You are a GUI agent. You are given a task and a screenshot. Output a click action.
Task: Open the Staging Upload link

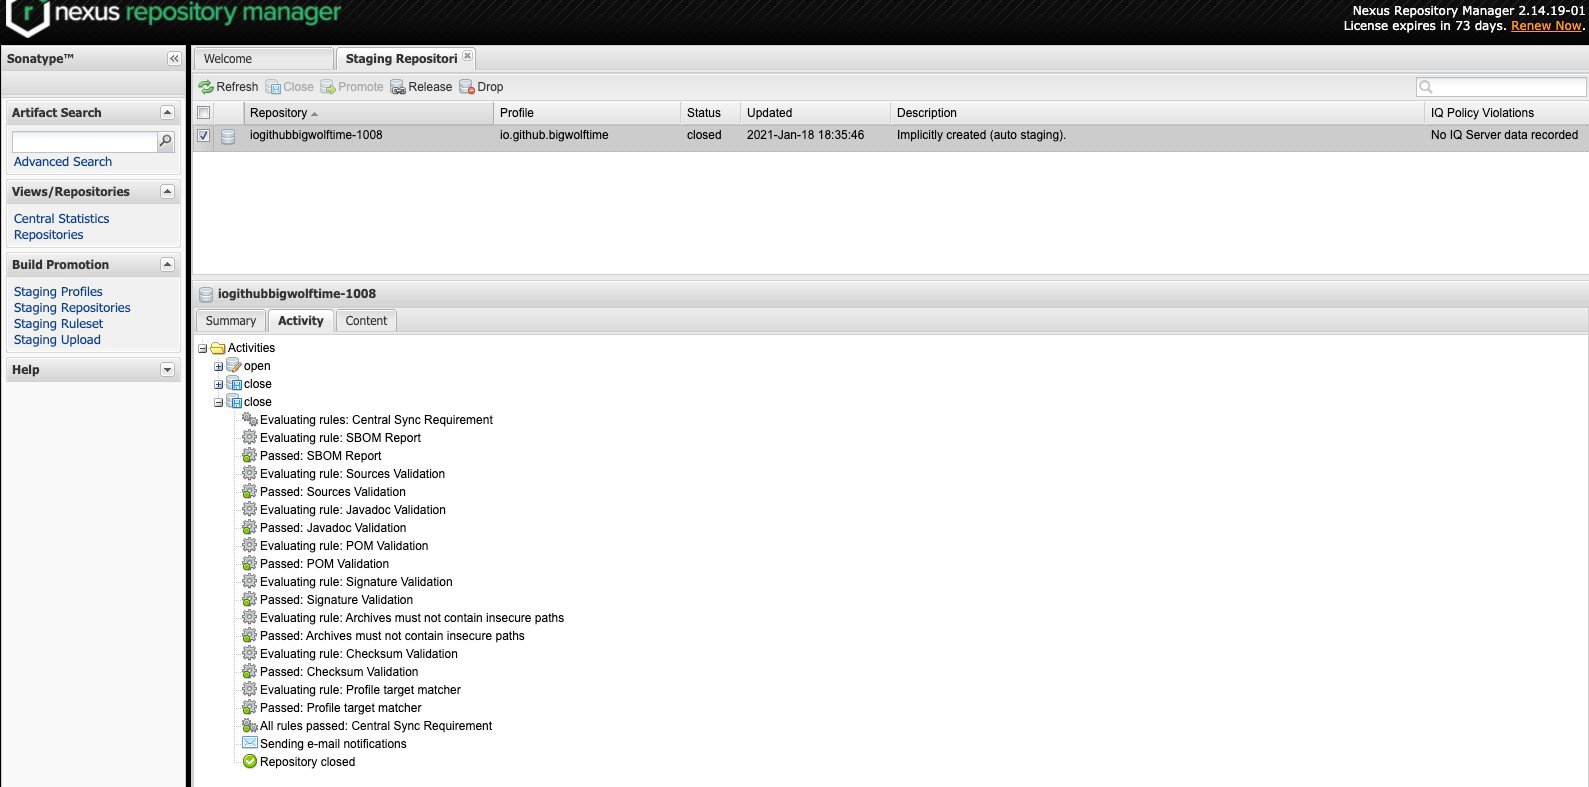(x=57, y=340)
